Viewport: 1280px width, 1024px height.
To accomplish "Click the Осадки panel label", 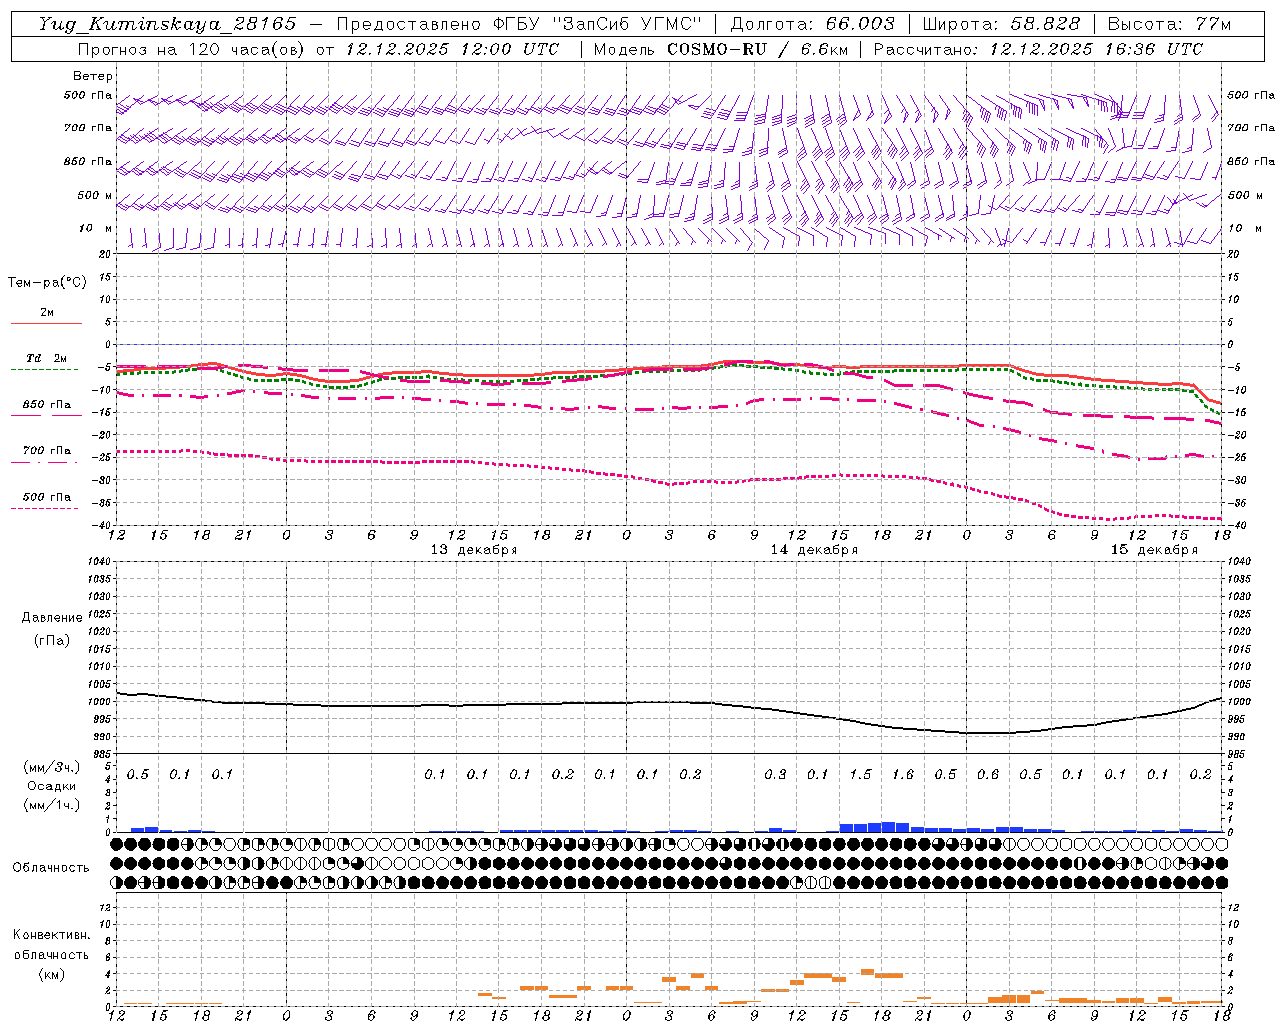I will pos(52,785).
